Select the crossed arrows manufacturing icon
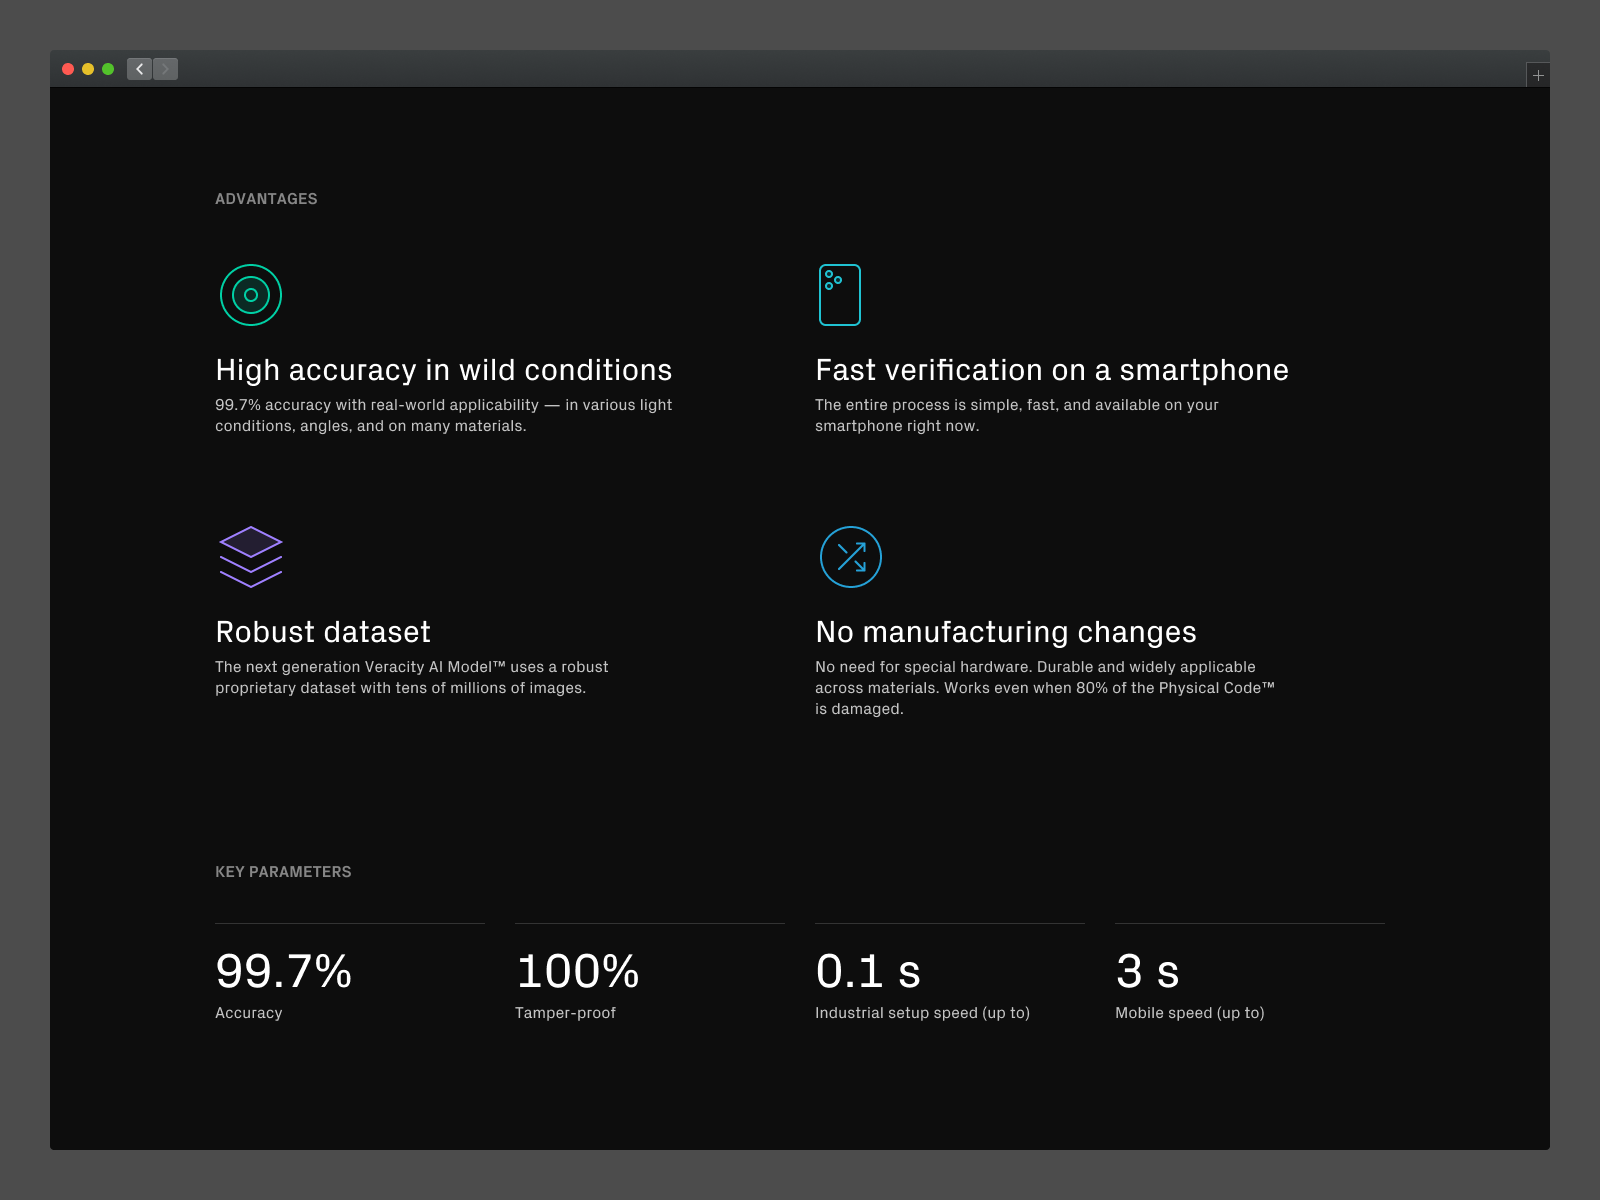 tap(850, 557)
